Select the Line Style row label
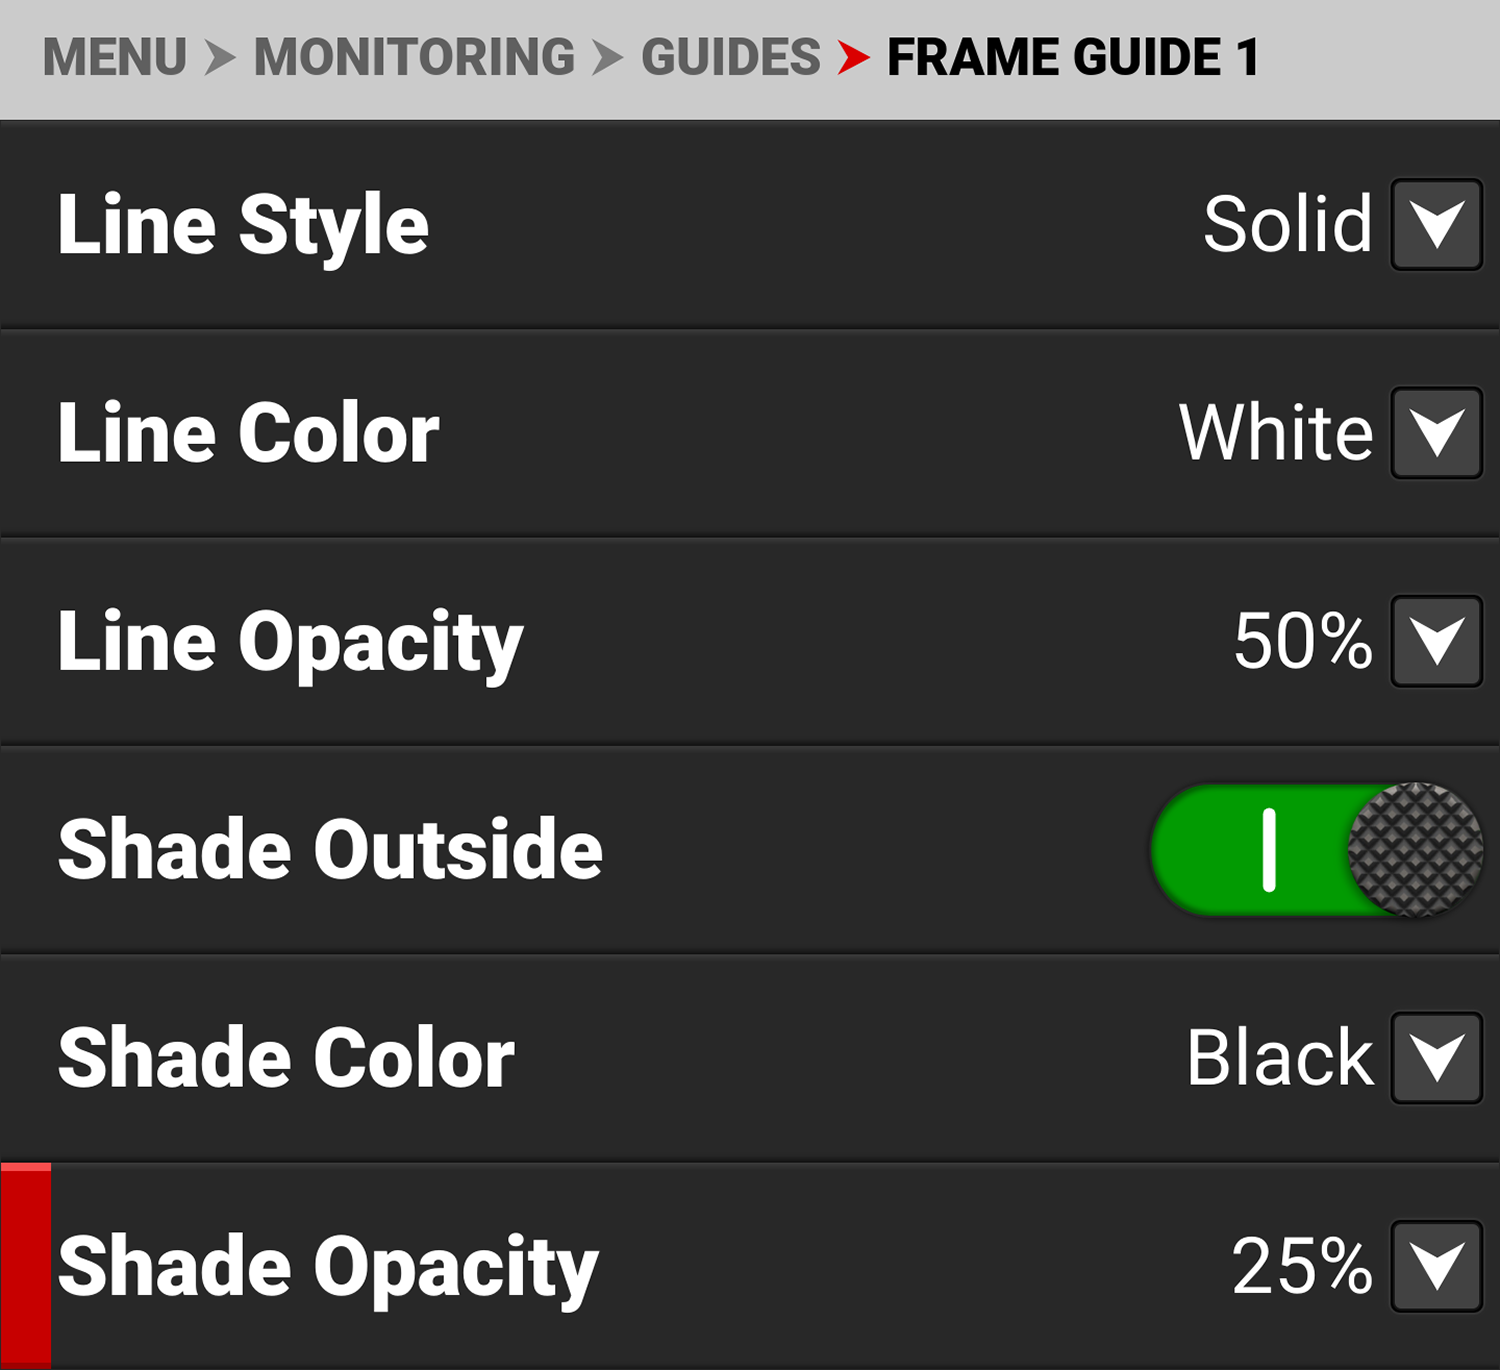The height and width of the screenshot is (1370, 1500). [x=243, y=225]
